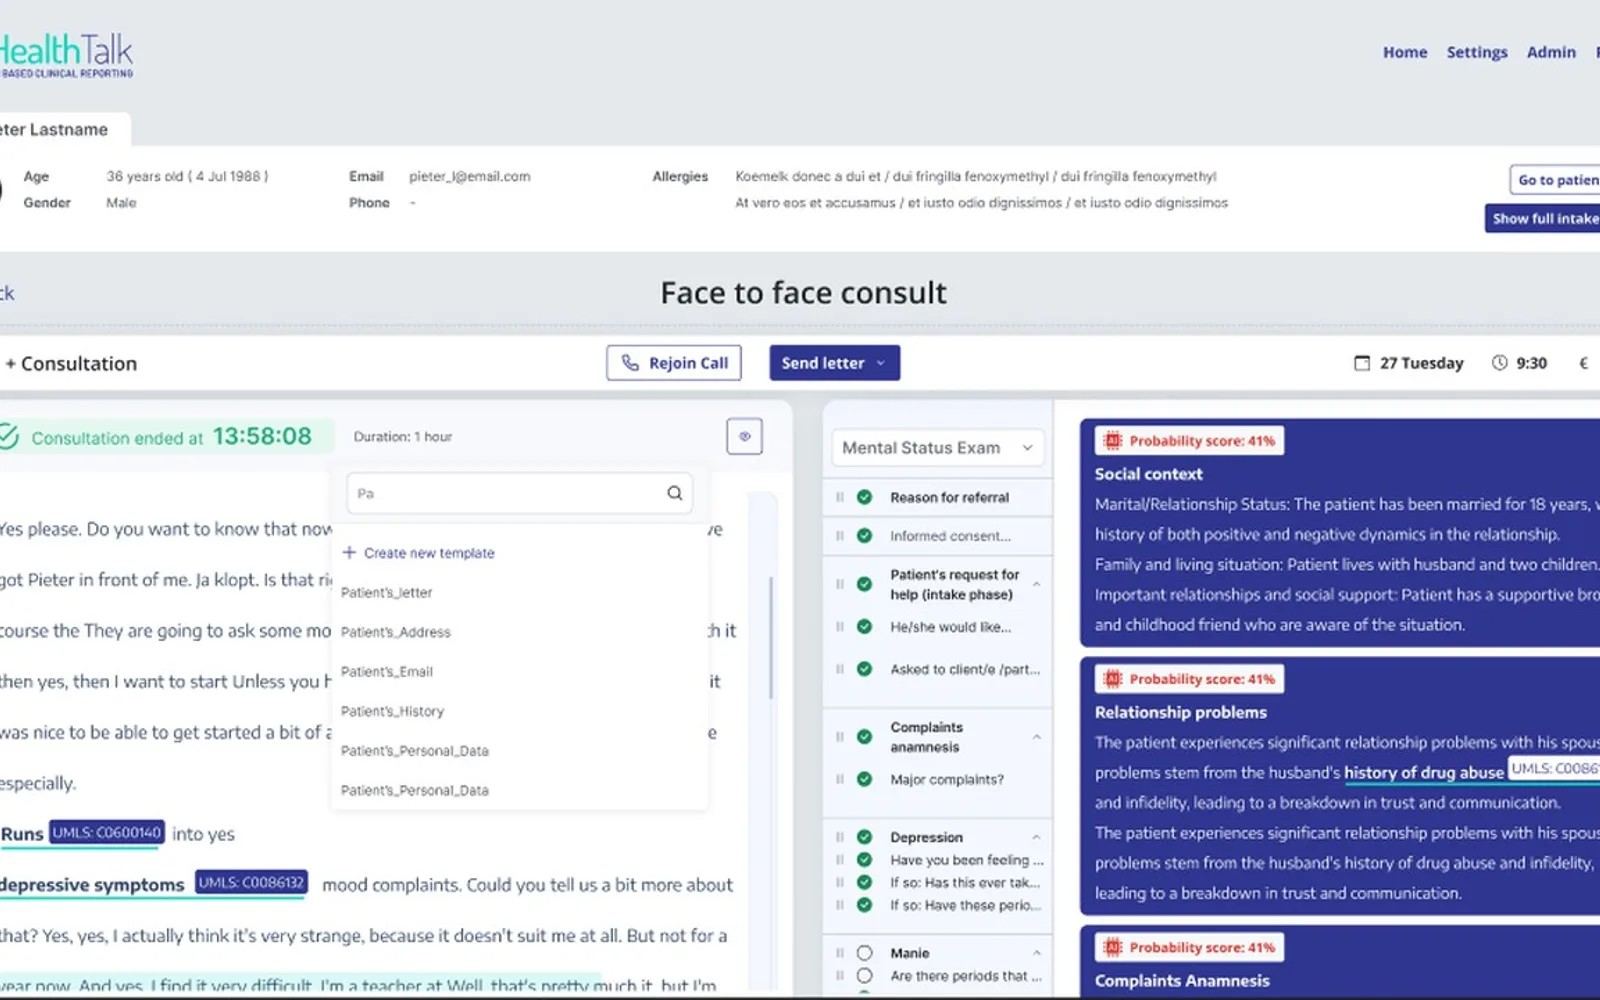Viewport: 1600px width, 1000px height.
Task: Toggle the Reason for referral check circle
Action: tap(865, 497)
